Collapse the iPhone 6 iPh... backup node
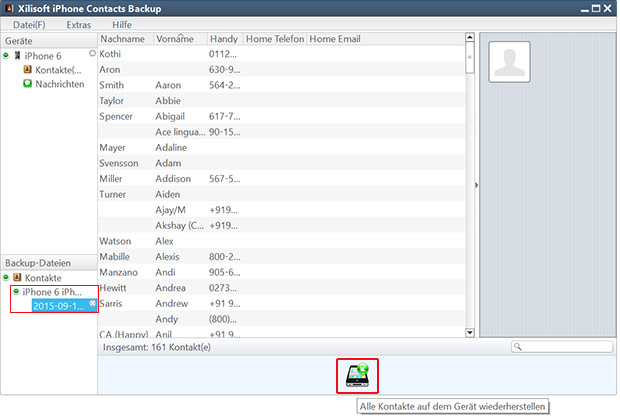The width and height of the screenshot is (620, 418). (16, 291)
